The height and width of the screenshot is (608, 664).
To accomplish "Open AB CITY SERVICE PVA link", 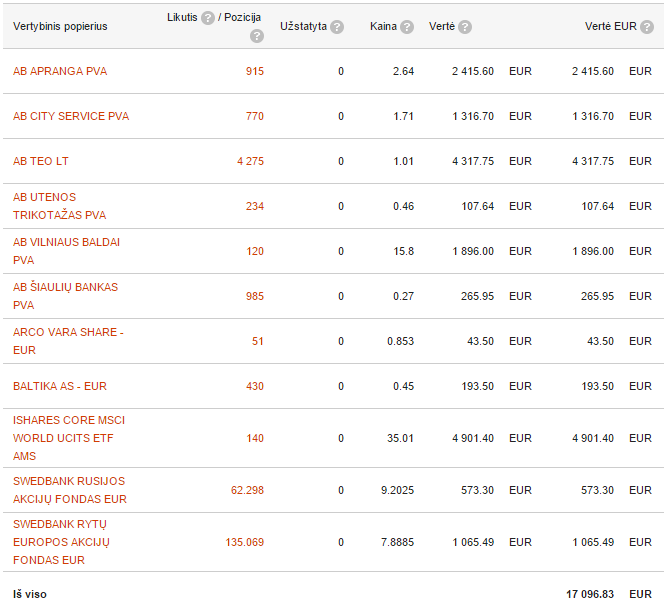I will [x=71, y=116].
